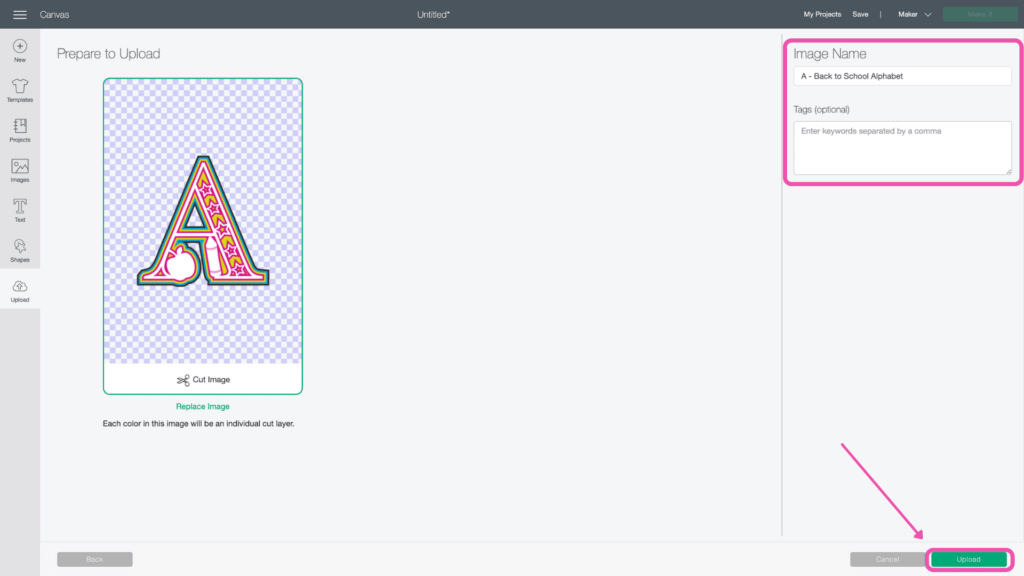Click the Tags keywords text area
The image size is (1024, 576).
tap(902, 148)
